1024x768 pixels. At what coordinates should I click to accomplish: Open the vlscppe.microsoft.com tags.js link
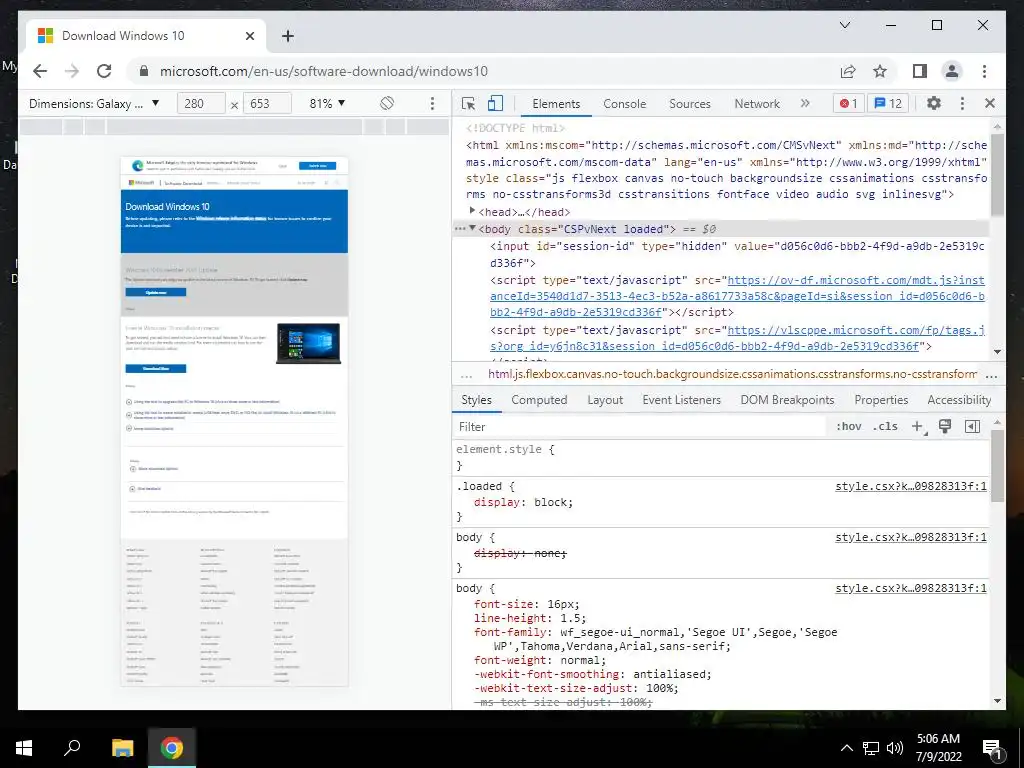(x=737, y=338)
